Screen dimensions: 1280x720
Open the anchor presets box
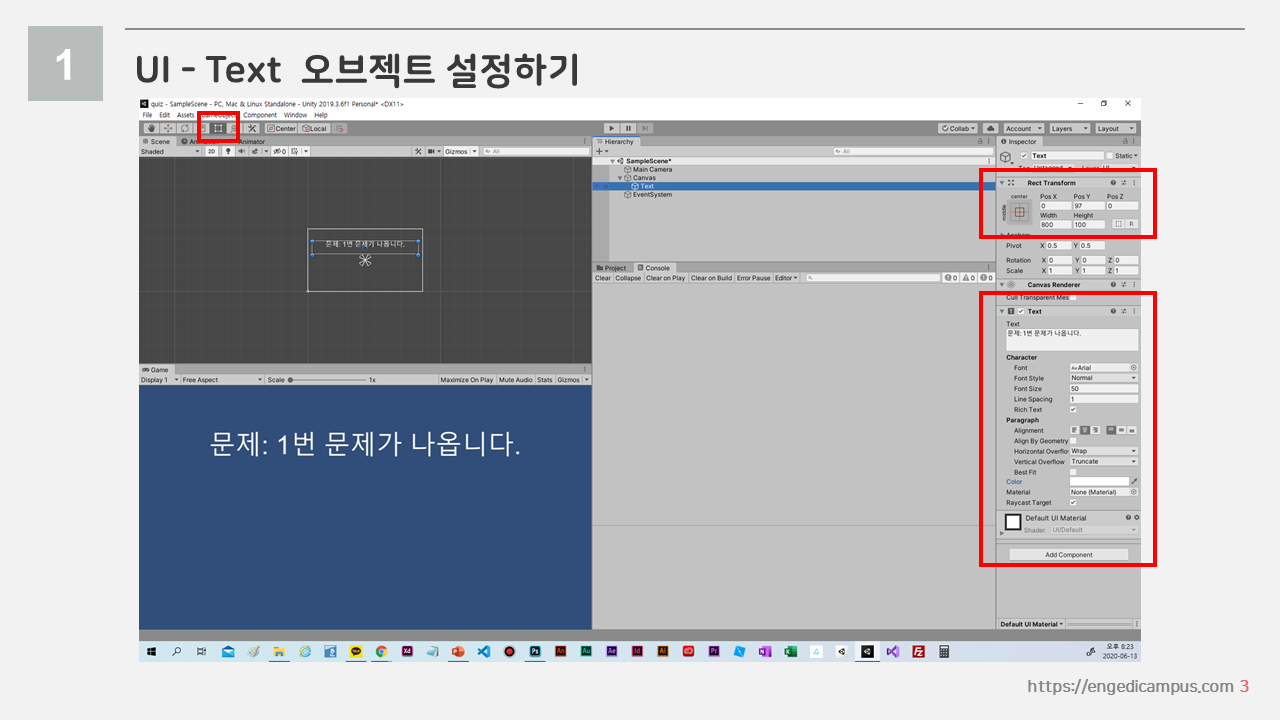tap(1020, 212)
